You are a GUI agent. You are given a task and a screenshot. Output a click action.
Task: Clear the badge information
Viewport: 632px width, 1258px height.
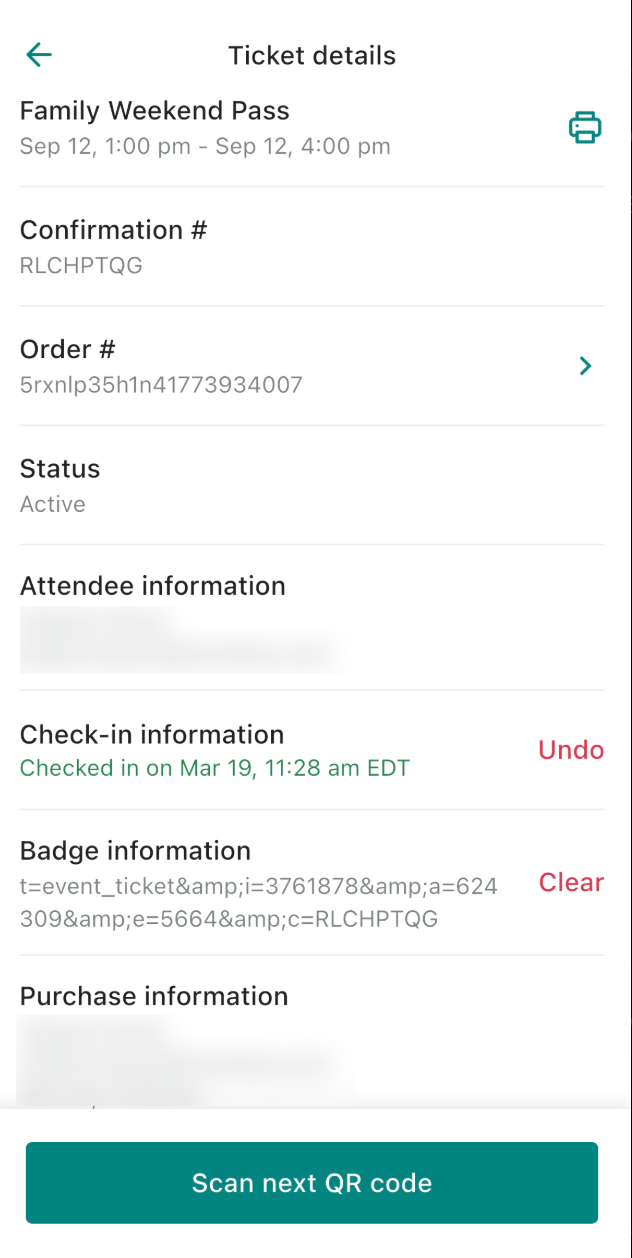click(571, 882)
